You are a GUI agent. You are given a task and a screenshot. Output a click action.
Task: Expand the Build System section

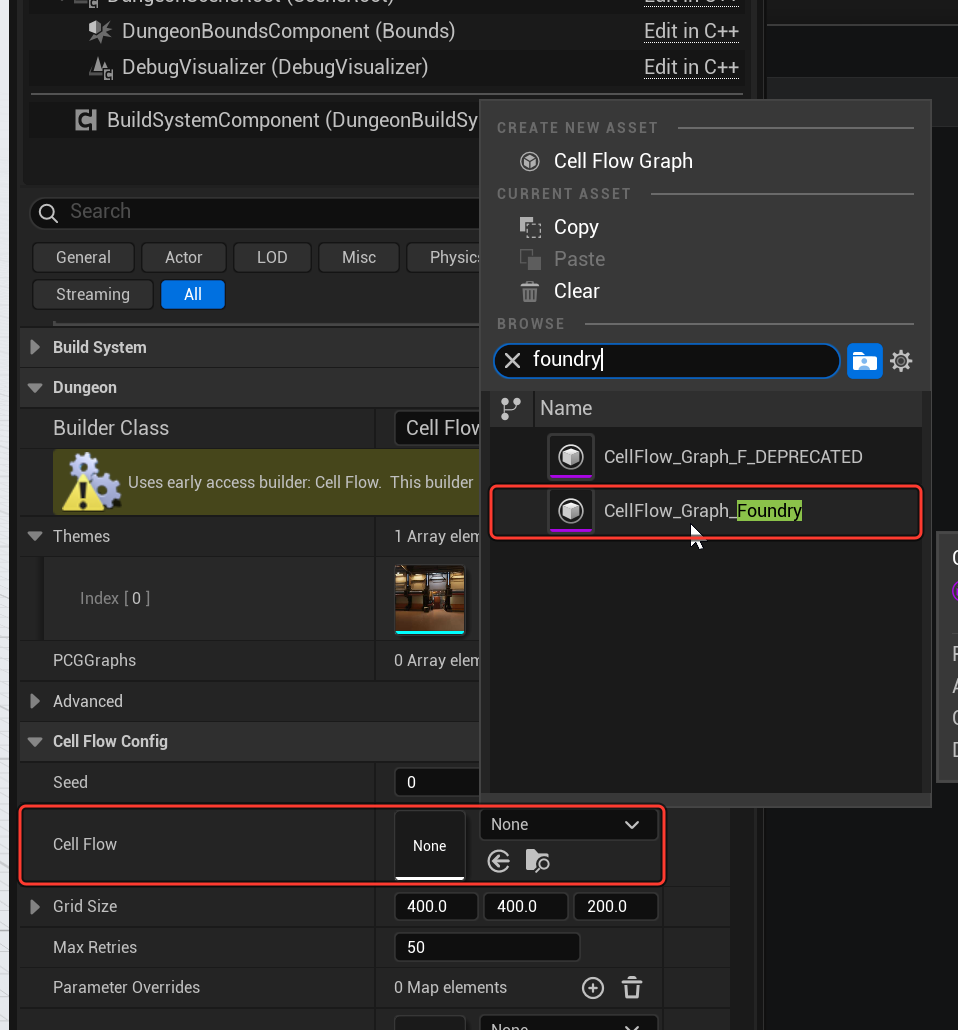(x=35, y=347)
